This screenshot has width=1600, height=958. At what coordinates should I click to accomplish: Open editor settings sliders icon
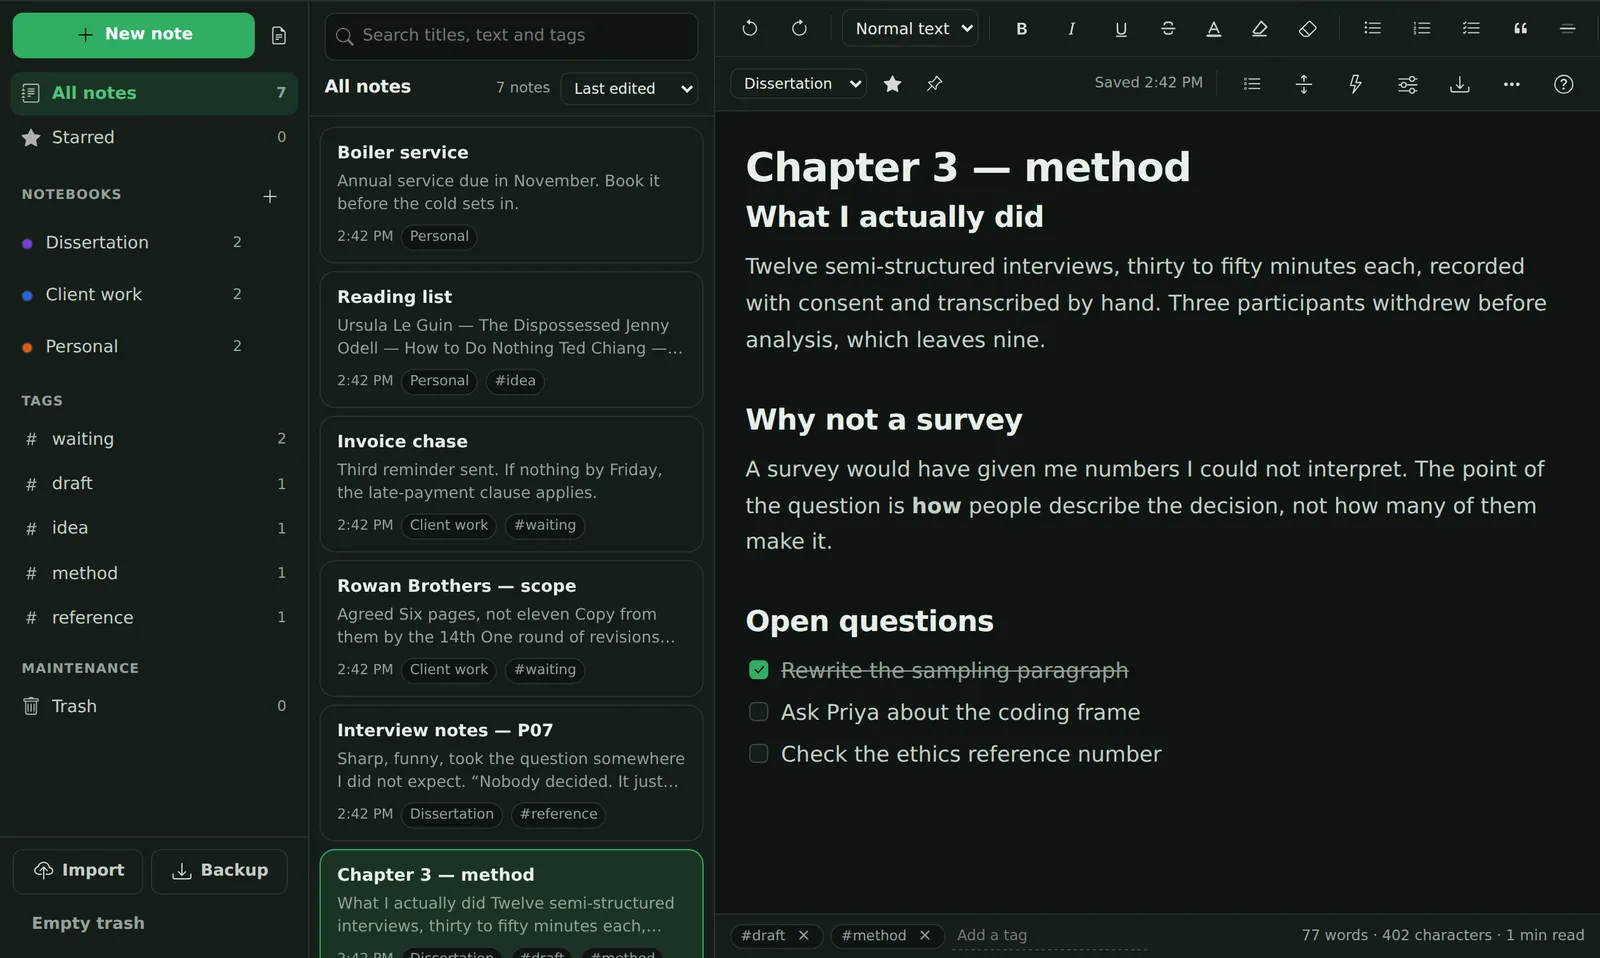pos(1408,84)
